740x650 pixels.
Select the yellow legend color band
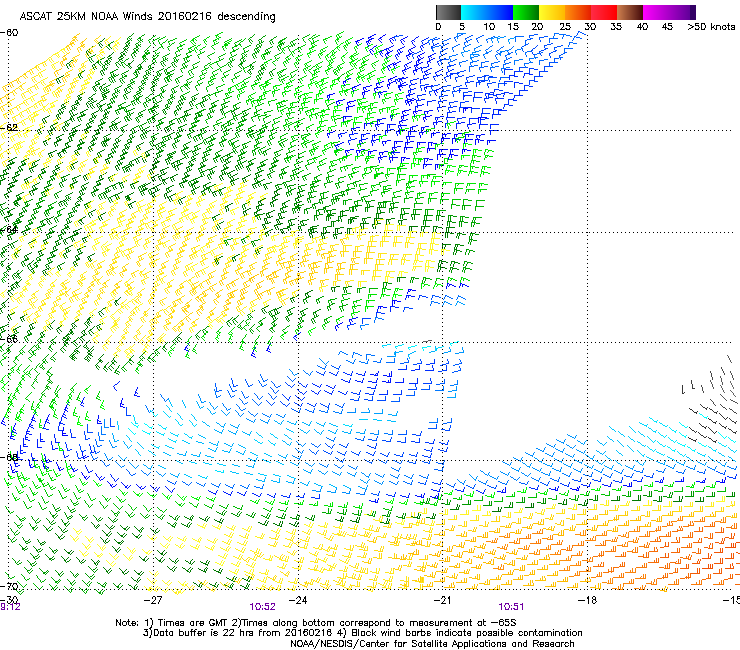coord(552,12)
